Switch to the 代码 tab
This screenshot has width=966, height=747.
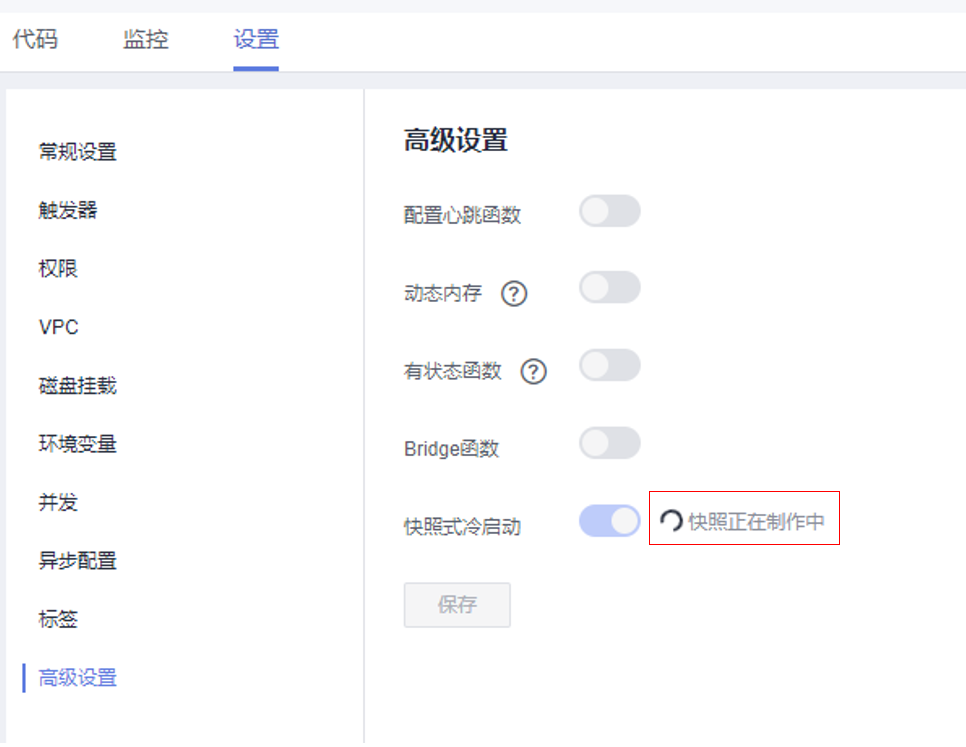pos(35,40)
